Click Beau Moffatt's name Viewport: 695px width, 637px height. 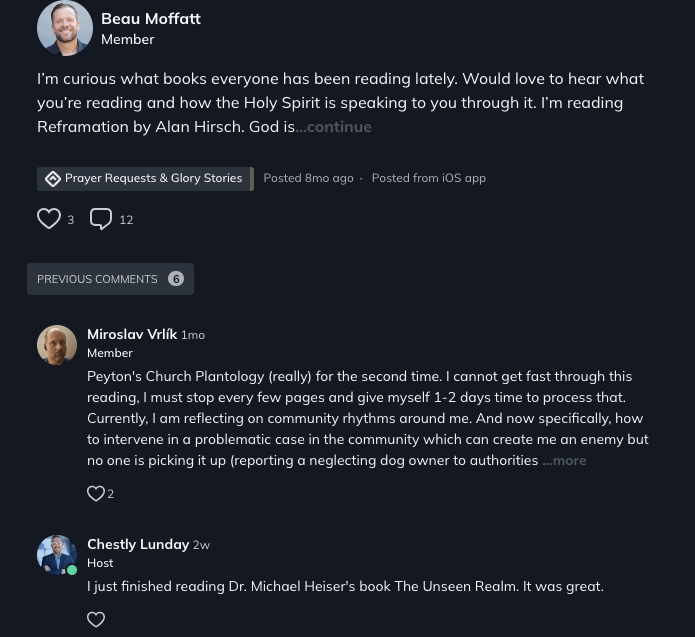[x=151, y=18]
